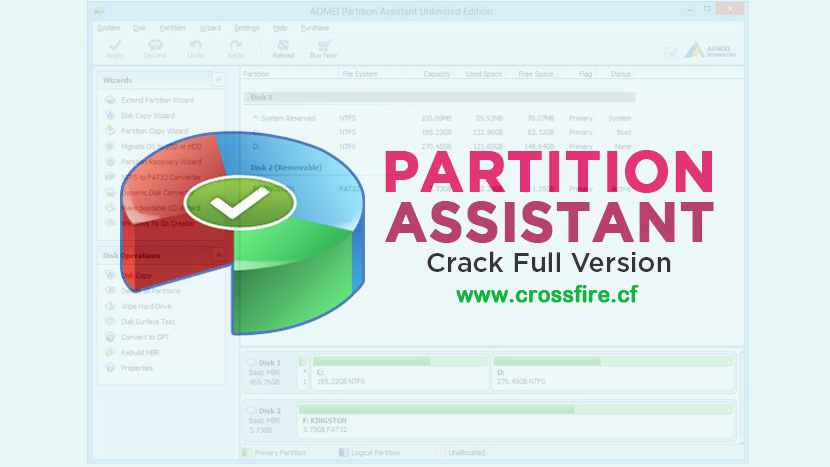Click the Reload toolbar icon

pos(283,46)
